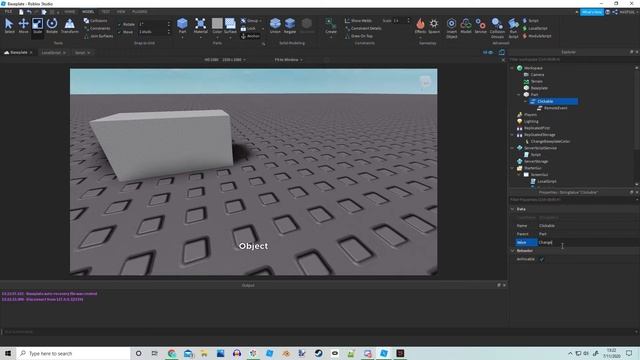Switch to the HOME ribbon tab
The image size is (640, 360).
pos(69,12)
